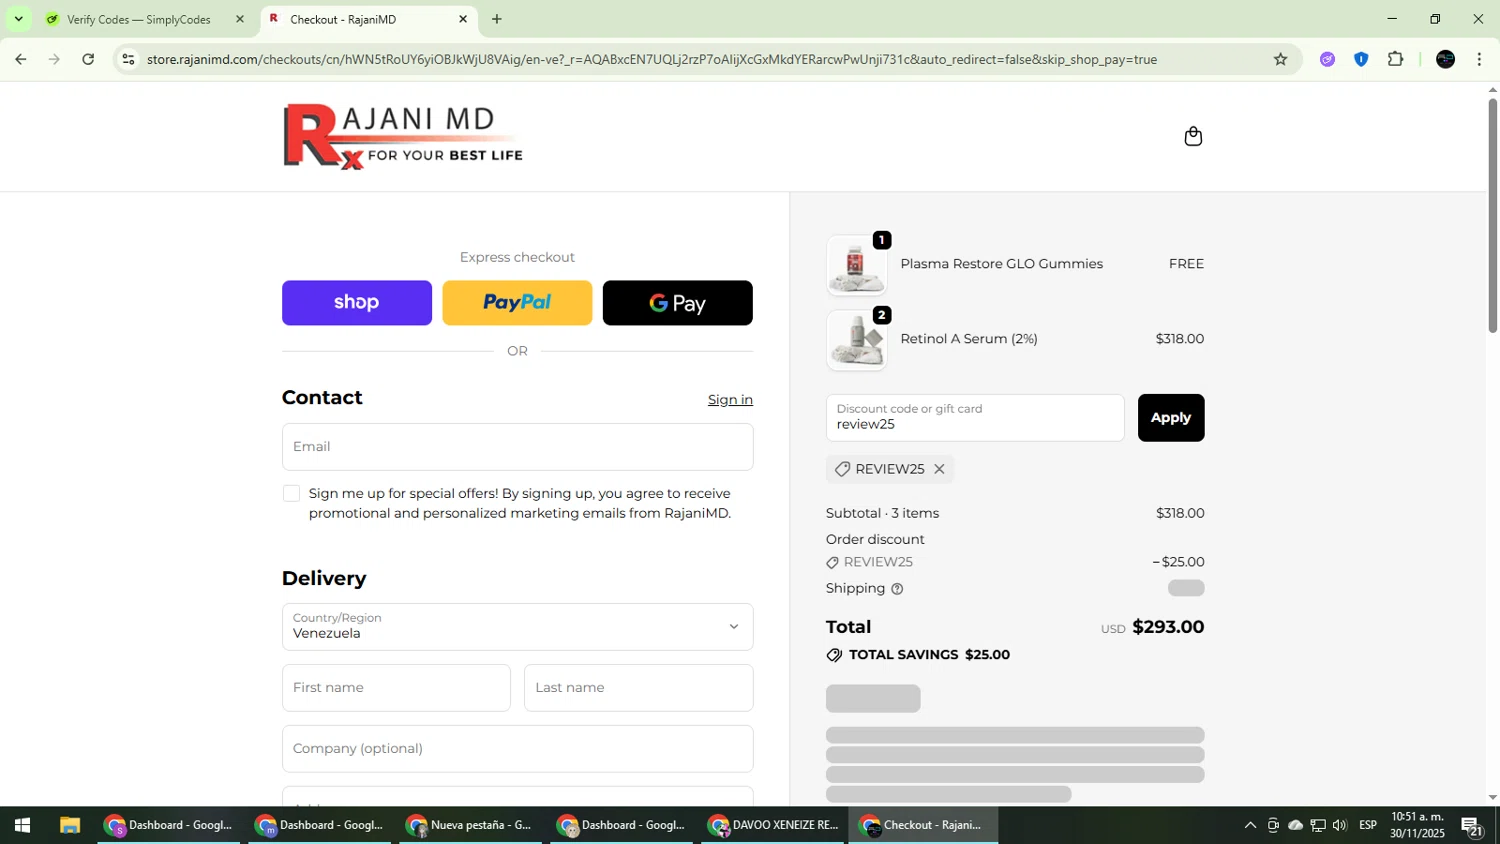Click the shipping help question icon
This screenshot has height=844, width=1500.
897,589
